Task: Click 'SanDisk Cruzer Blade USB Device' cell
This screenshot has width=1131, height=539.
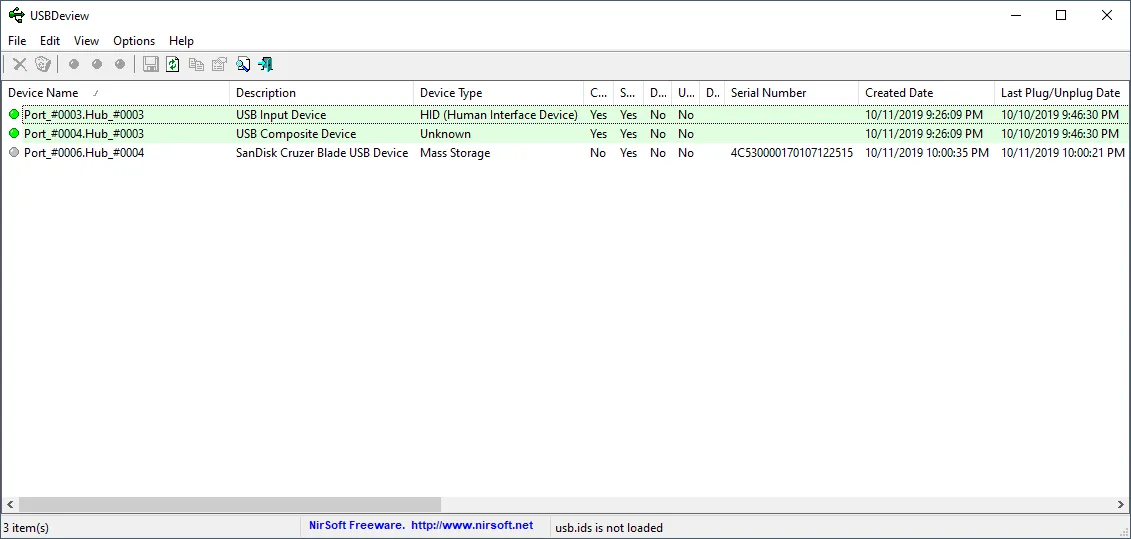Action: point(322,152)
